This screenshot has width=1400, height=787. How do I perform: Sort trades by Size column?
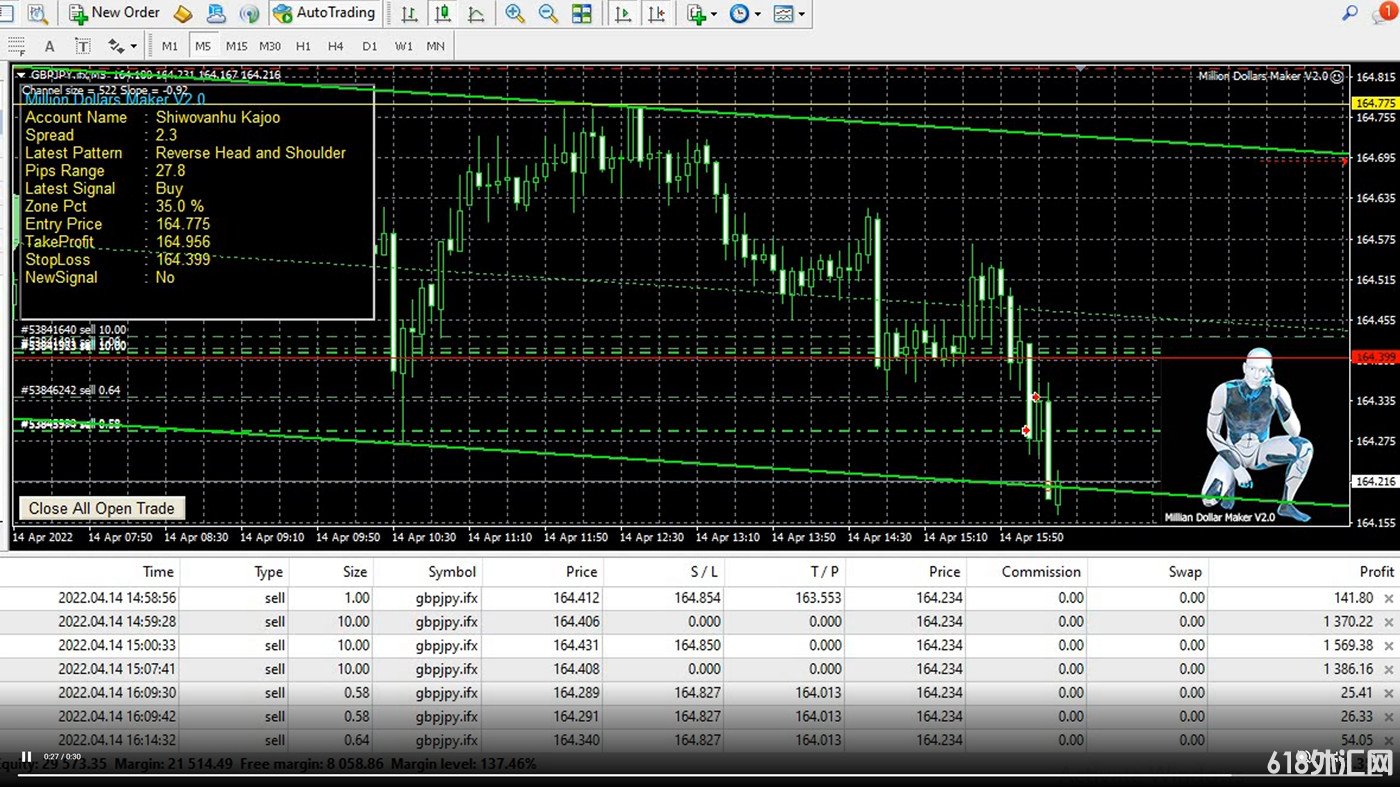pos(355,572)
